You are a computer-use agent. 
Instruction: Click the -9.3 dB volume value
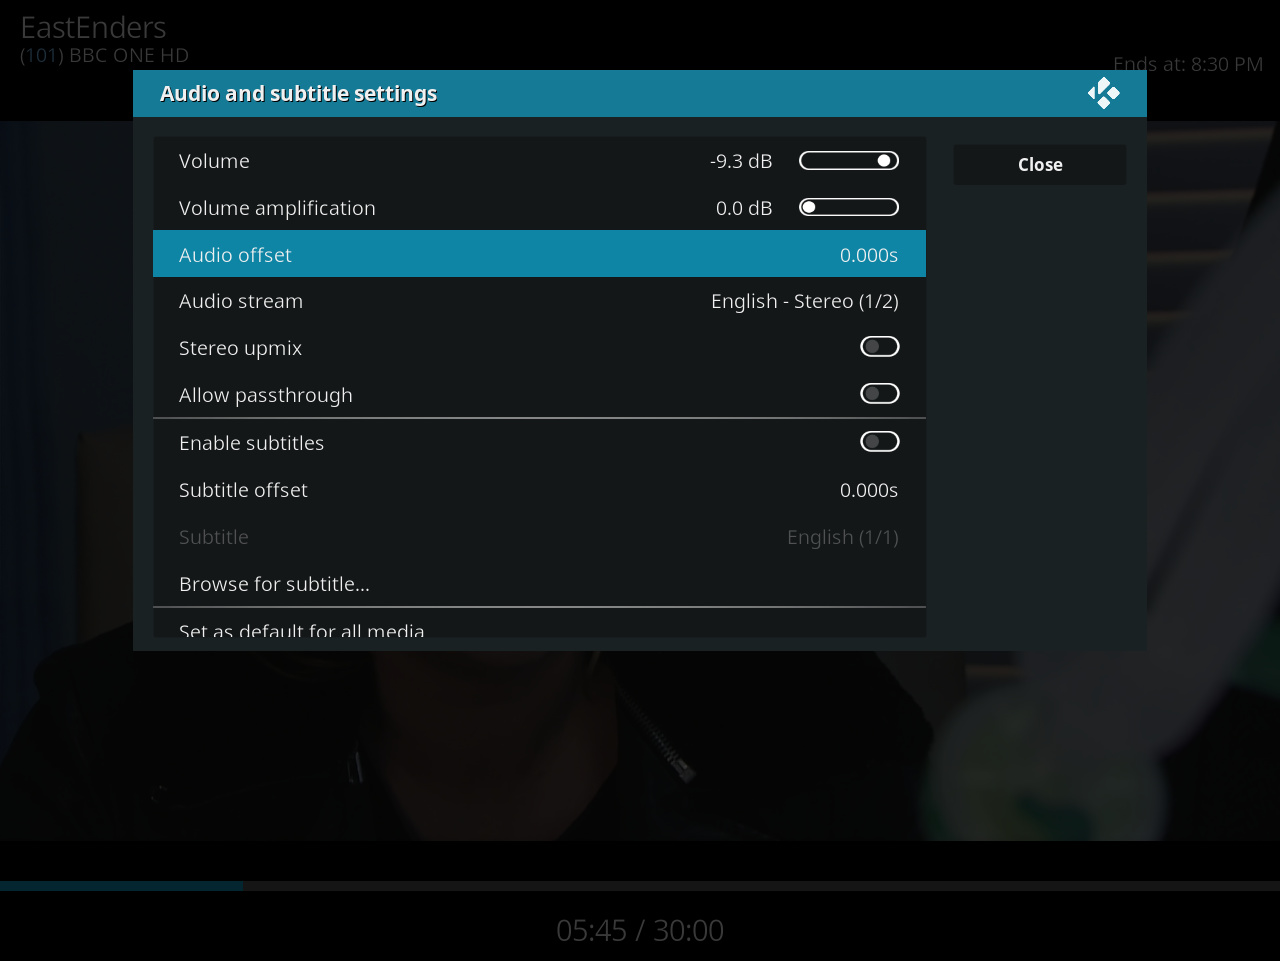pyautogui.click(x=741, y=161)
